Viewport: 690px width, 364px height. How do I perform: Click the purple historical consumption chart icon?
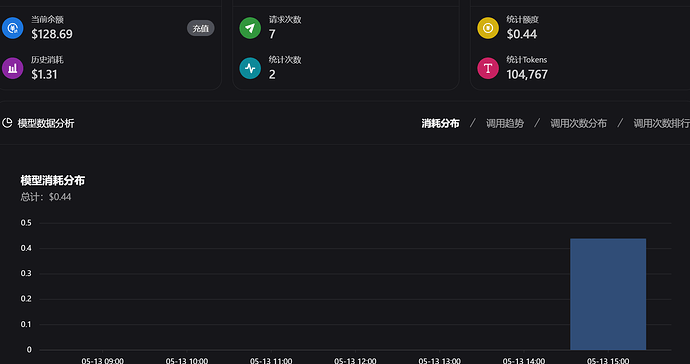[12, 68]
